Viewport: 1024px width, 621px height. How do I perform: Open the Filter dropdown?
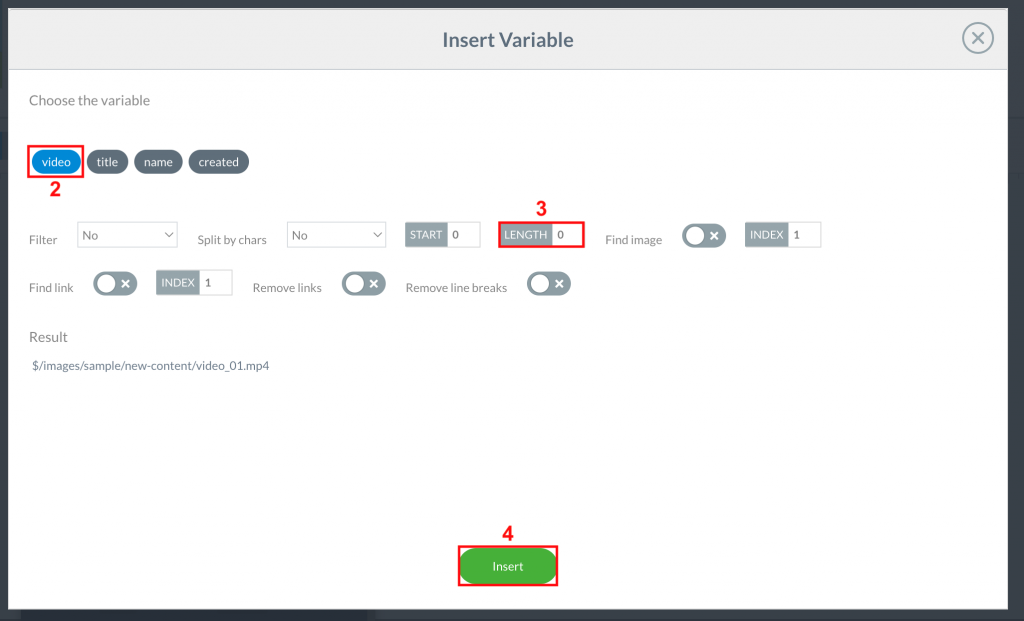tap(127, 235)
